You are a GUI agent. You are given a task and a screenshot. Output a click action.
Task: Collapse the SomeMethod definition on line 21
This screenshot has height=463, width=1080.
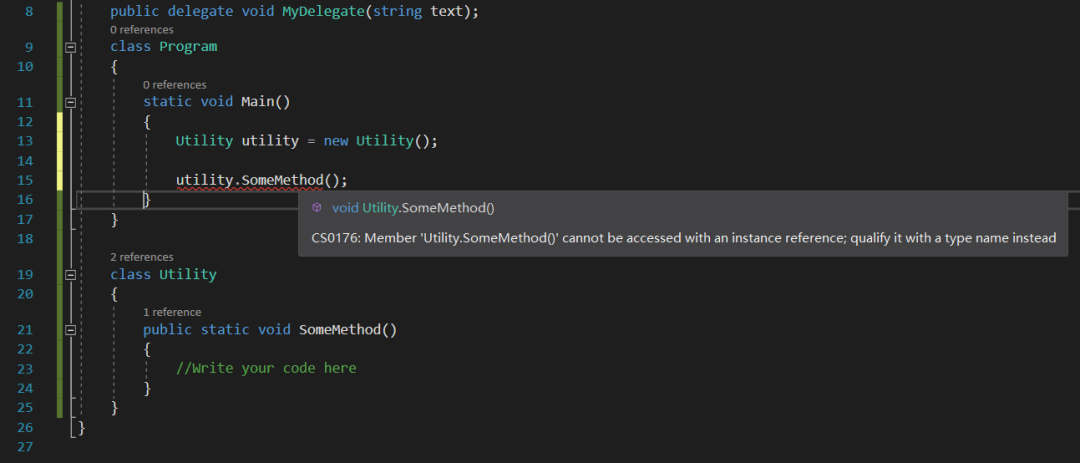click(x=70, y=329)
